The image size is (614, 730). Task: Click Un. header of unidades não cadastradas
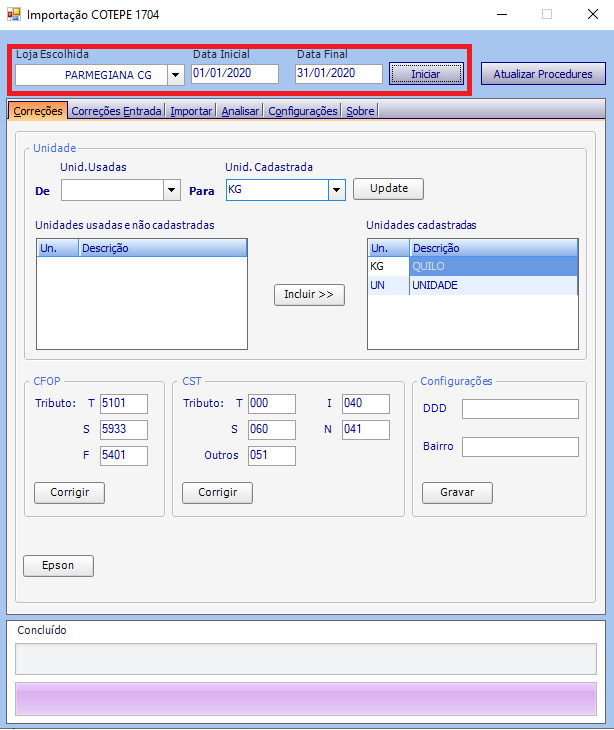(58, 248)
